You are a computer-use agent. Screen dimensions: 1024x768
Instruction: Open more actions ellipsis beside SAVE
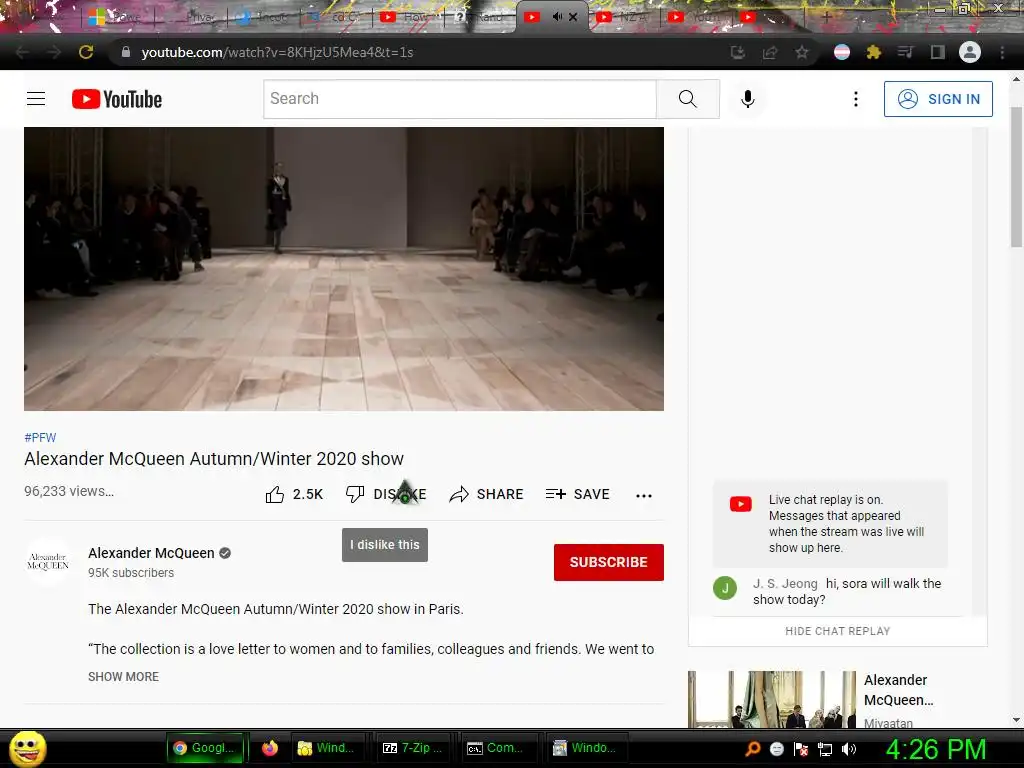tap(643, 495)
